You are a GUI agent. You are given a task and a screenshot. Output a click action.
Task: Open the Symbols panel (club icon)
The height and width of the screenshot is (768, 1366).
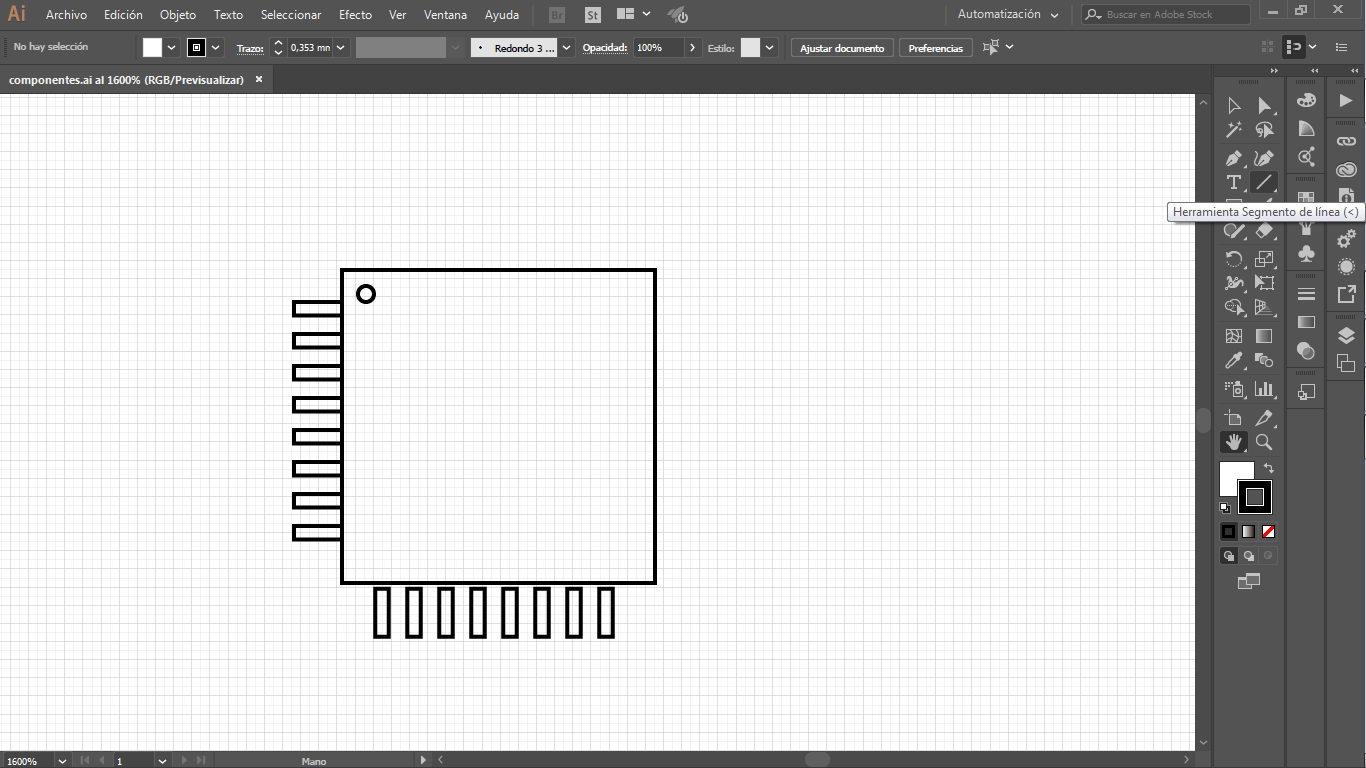(1306, 254)
